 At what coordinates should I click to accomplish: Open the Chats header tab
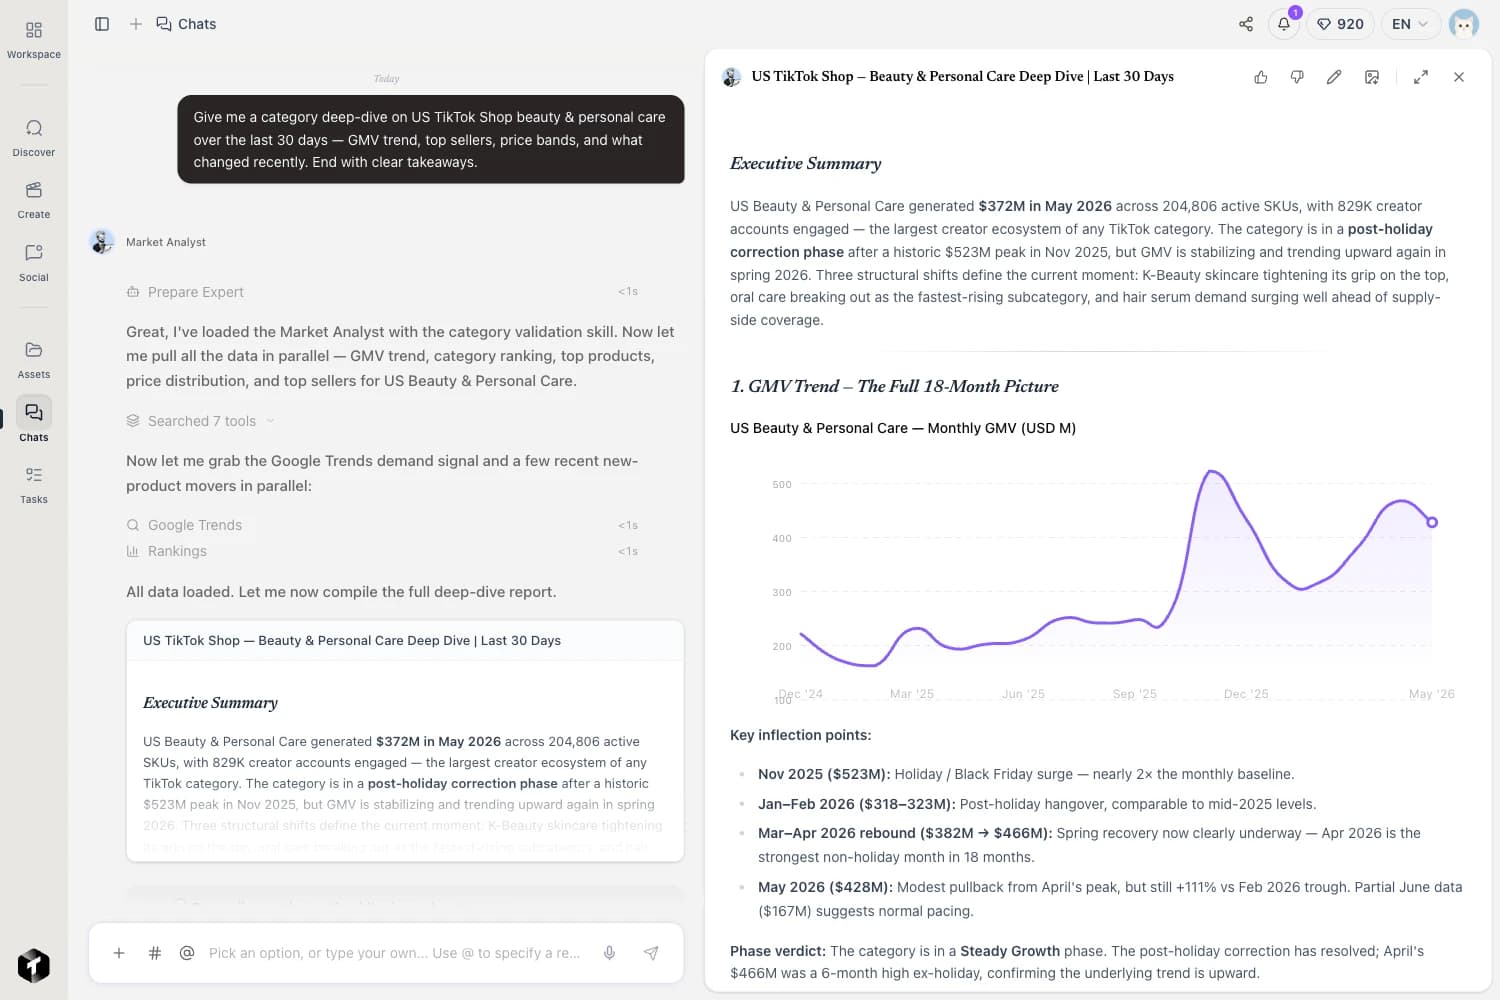coord(186,24)
